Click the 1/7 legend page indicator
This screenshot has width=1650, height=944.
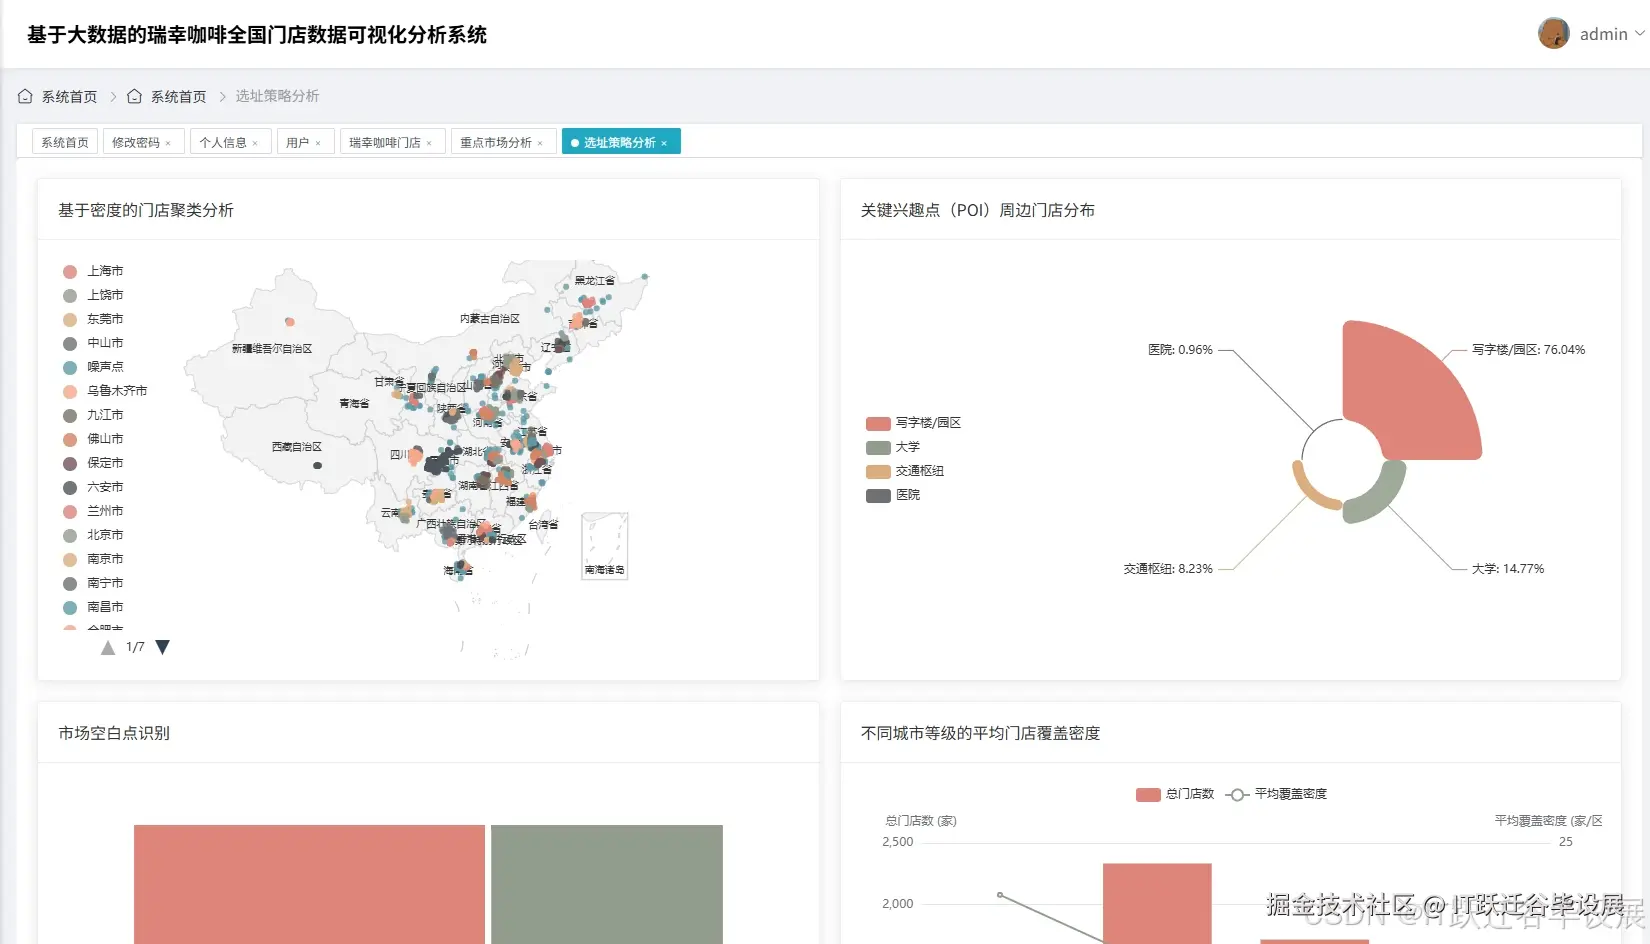[135, 647]
